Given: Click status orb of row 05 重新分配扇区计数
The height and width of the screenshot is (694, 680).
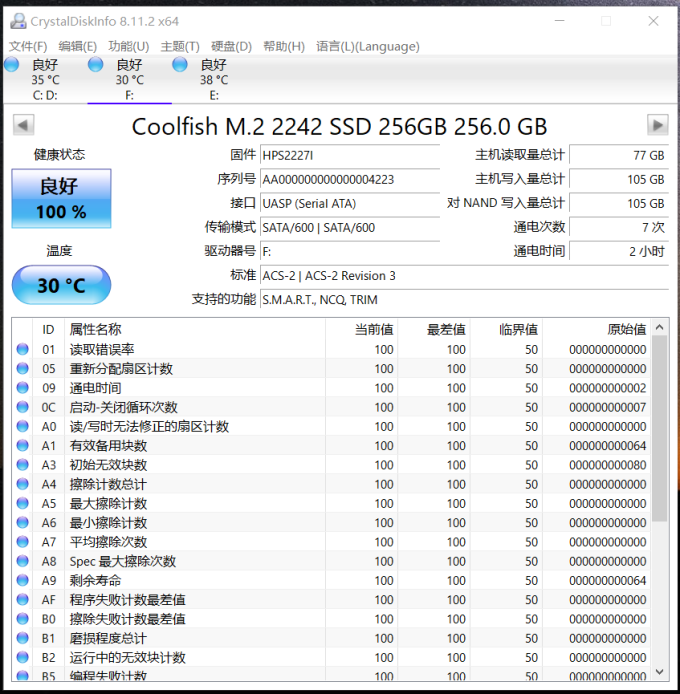Looking at the screenshot, I should [x=23, y=368].
